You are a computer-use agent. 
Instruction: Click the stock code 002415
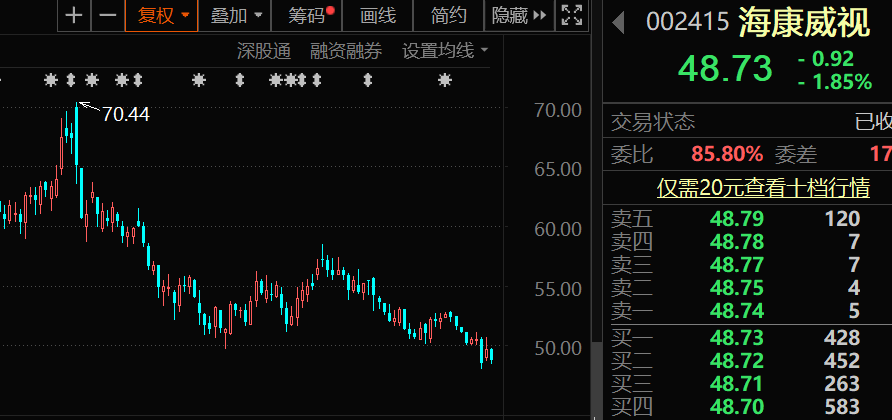(x=687, y=22)
